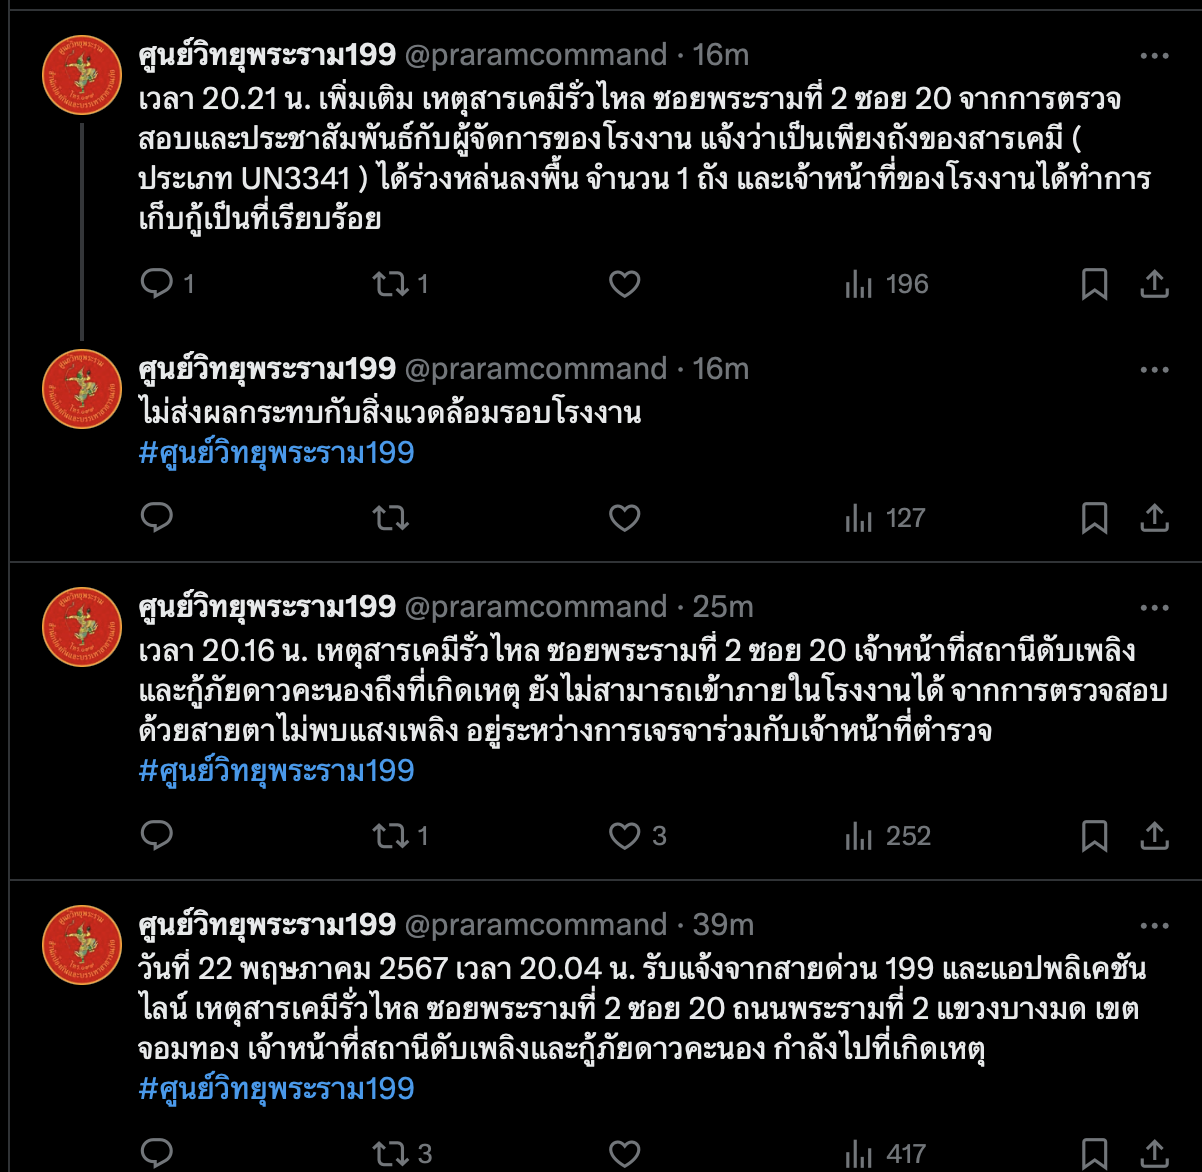The image size is (1202, 1172).
Task: Open @praramcommand handle on the 39m tweet
Action: pos(535,925)
